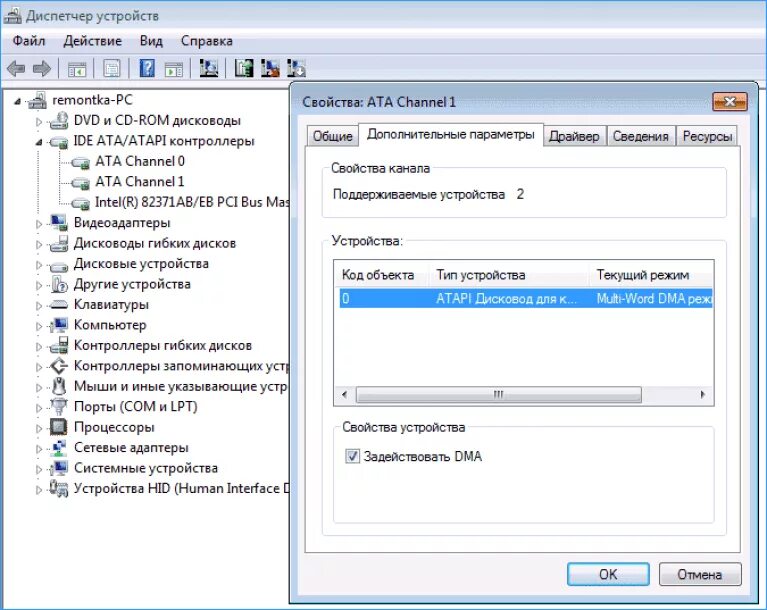Click the Системные устройства icon
This screenshot has height=610, width=767.
pos(59,468)
